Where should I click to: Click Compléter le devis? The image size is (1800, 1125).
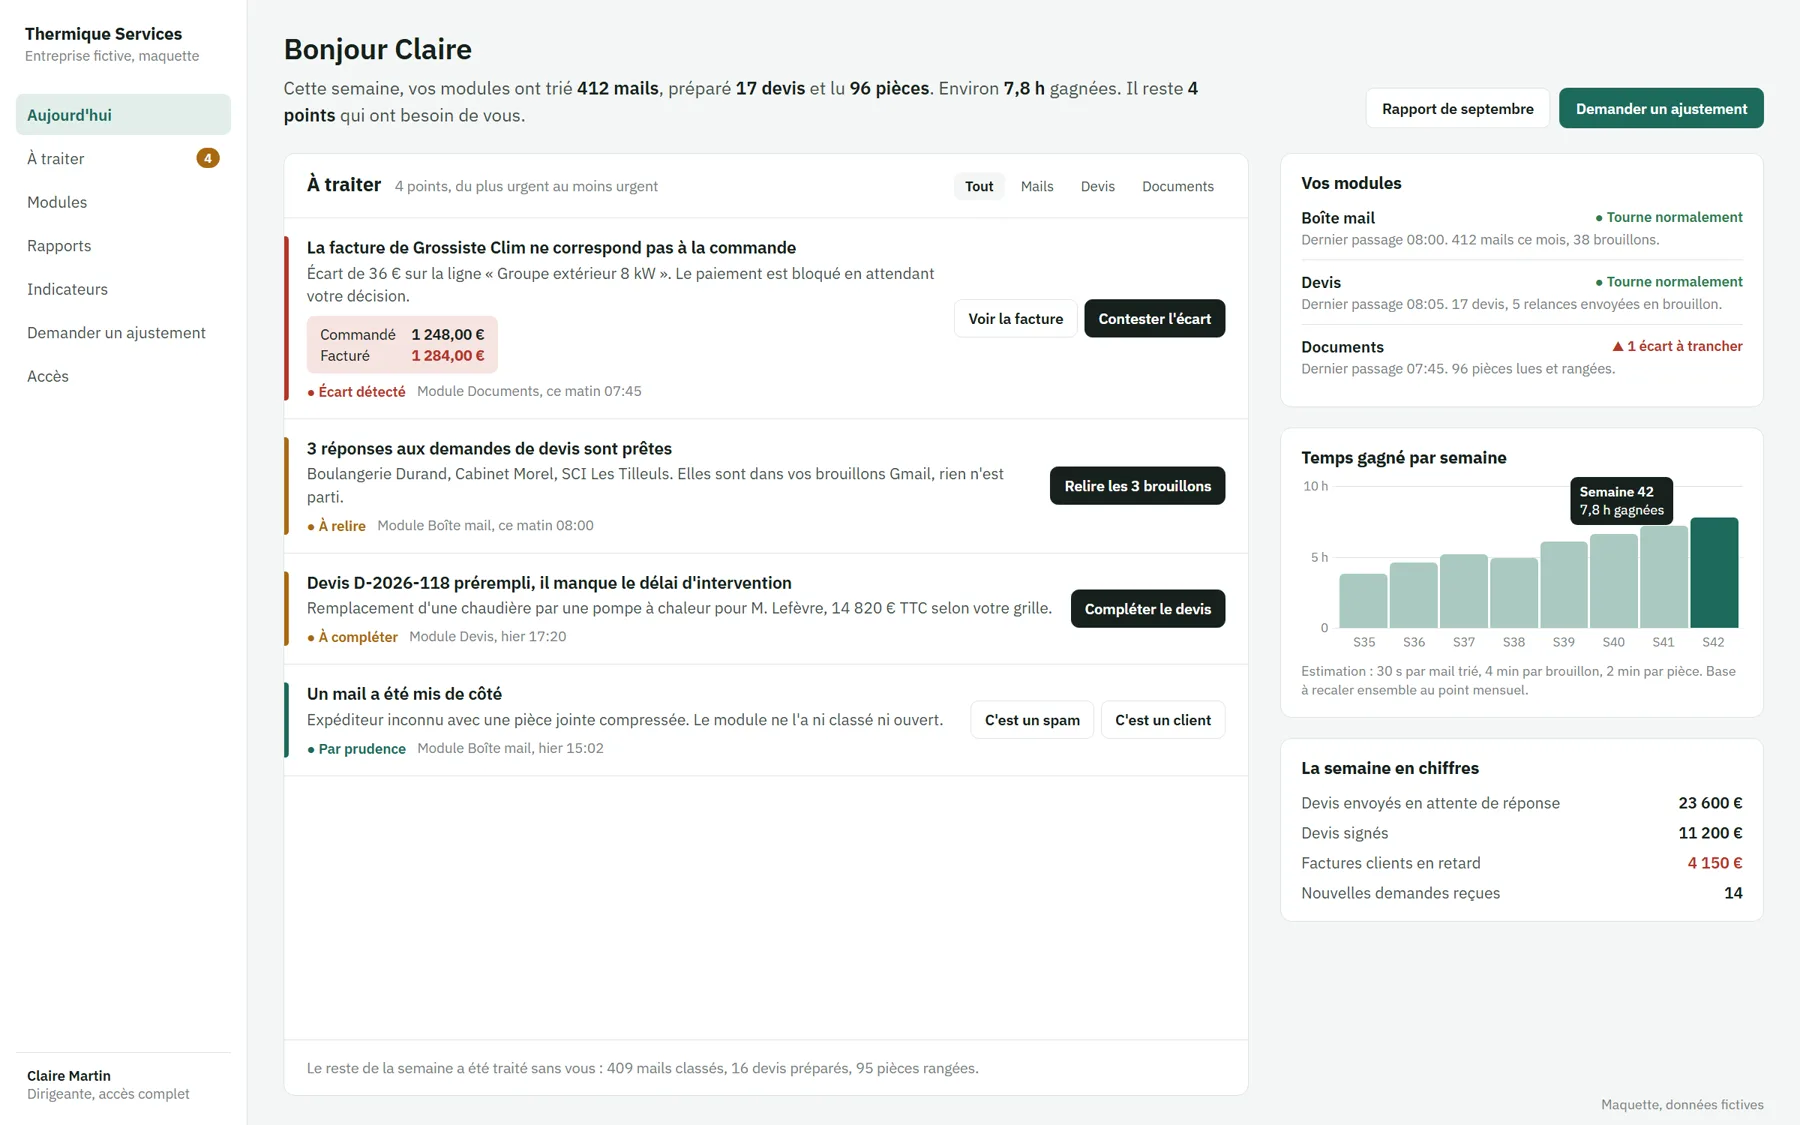[x=1147, y=609]
